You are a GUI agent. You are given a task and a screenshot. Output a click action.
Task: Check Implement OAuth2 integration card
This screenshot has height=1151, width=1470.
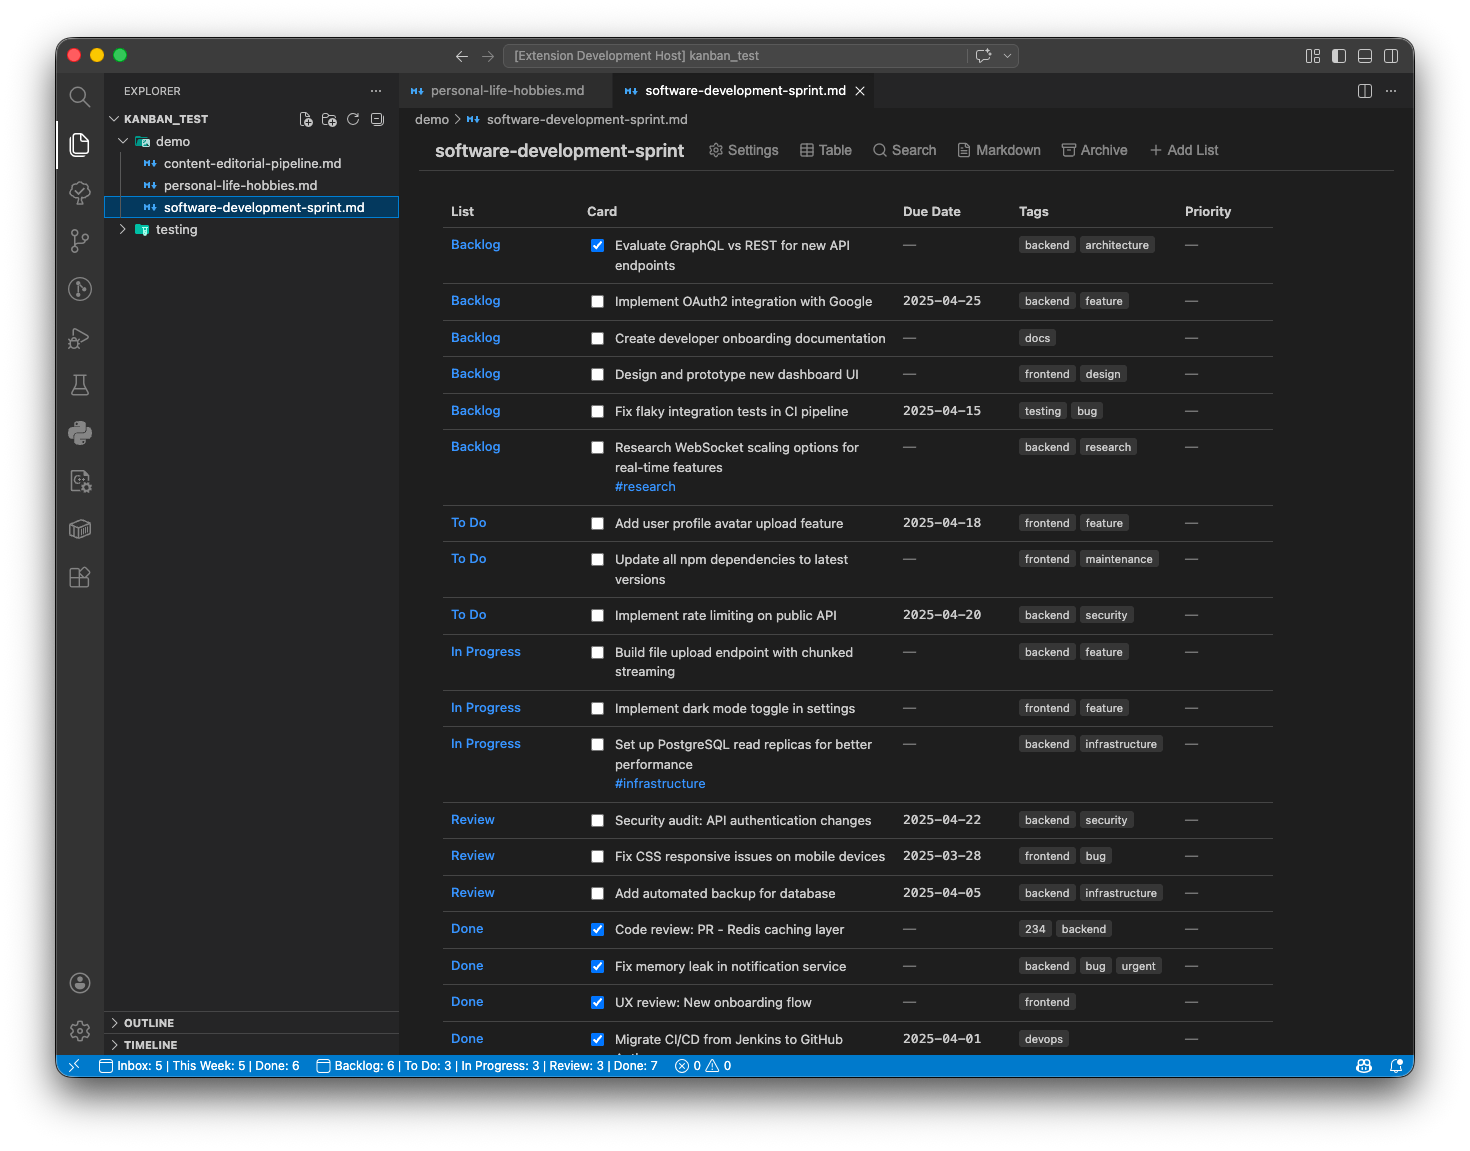(x=597, y=301)
